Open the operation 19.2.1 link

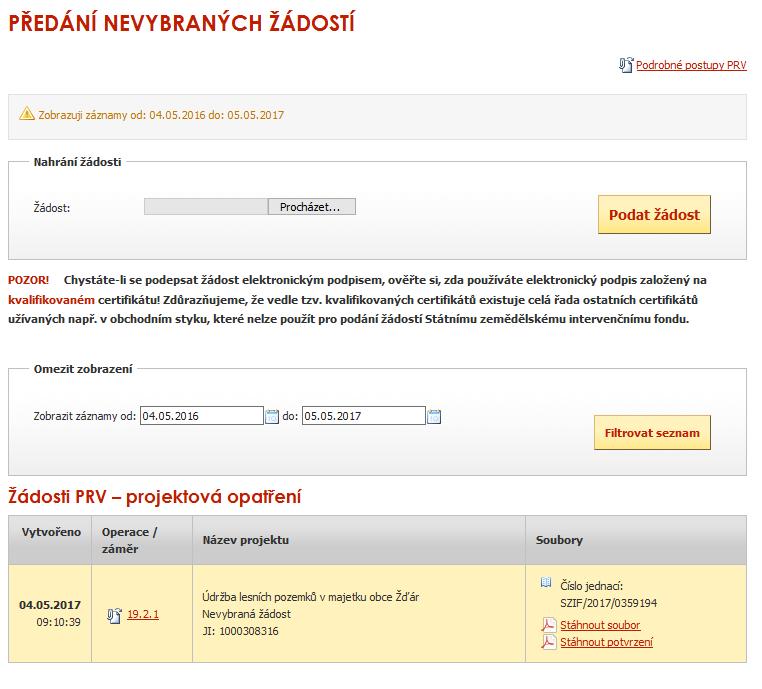143,614
